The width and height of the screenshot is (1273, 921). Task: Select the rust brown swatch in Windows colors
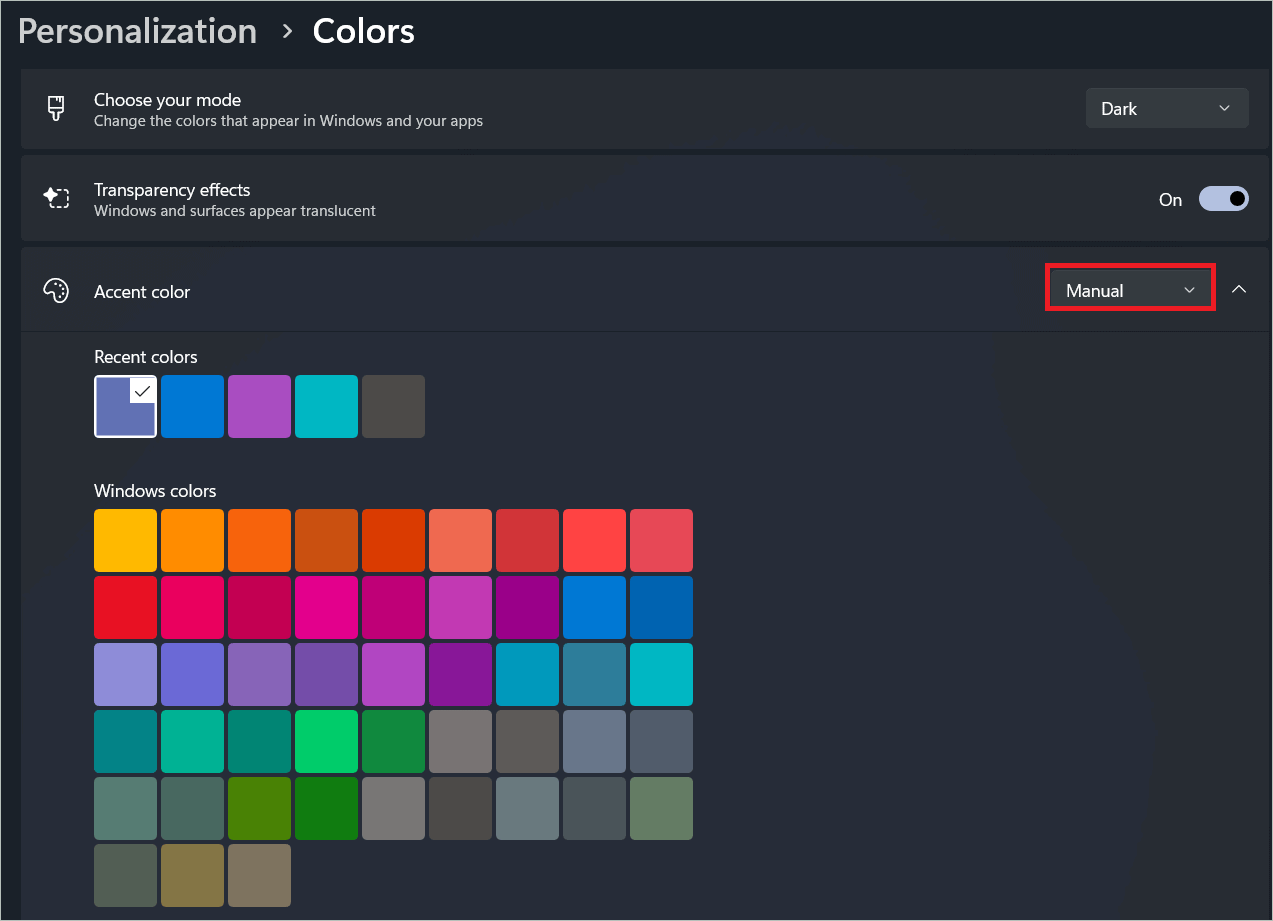(326, 540)
